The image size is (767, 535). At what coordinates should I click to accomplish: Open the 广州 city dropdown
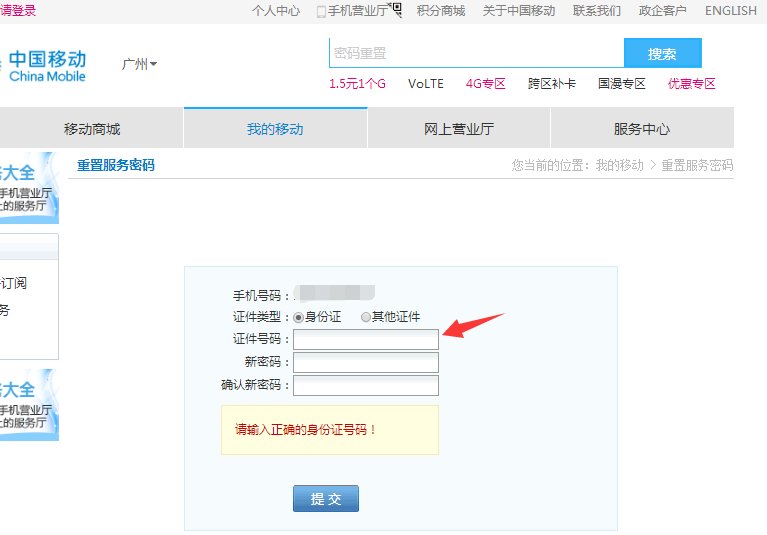(139, 64)
